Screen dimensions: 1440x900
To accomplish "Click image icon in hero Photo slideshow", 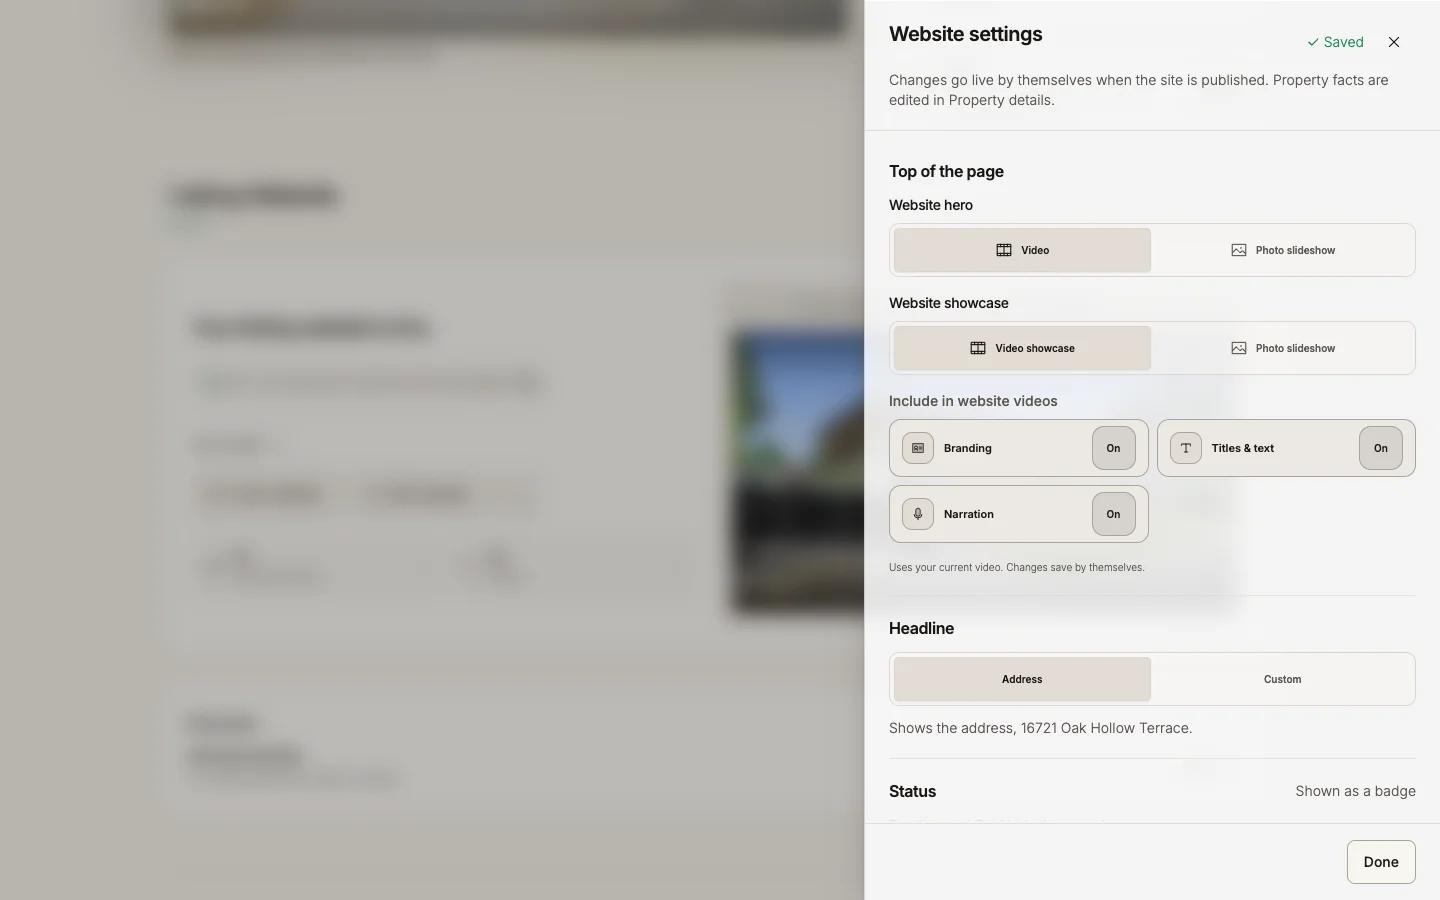I will [1239, 250].
